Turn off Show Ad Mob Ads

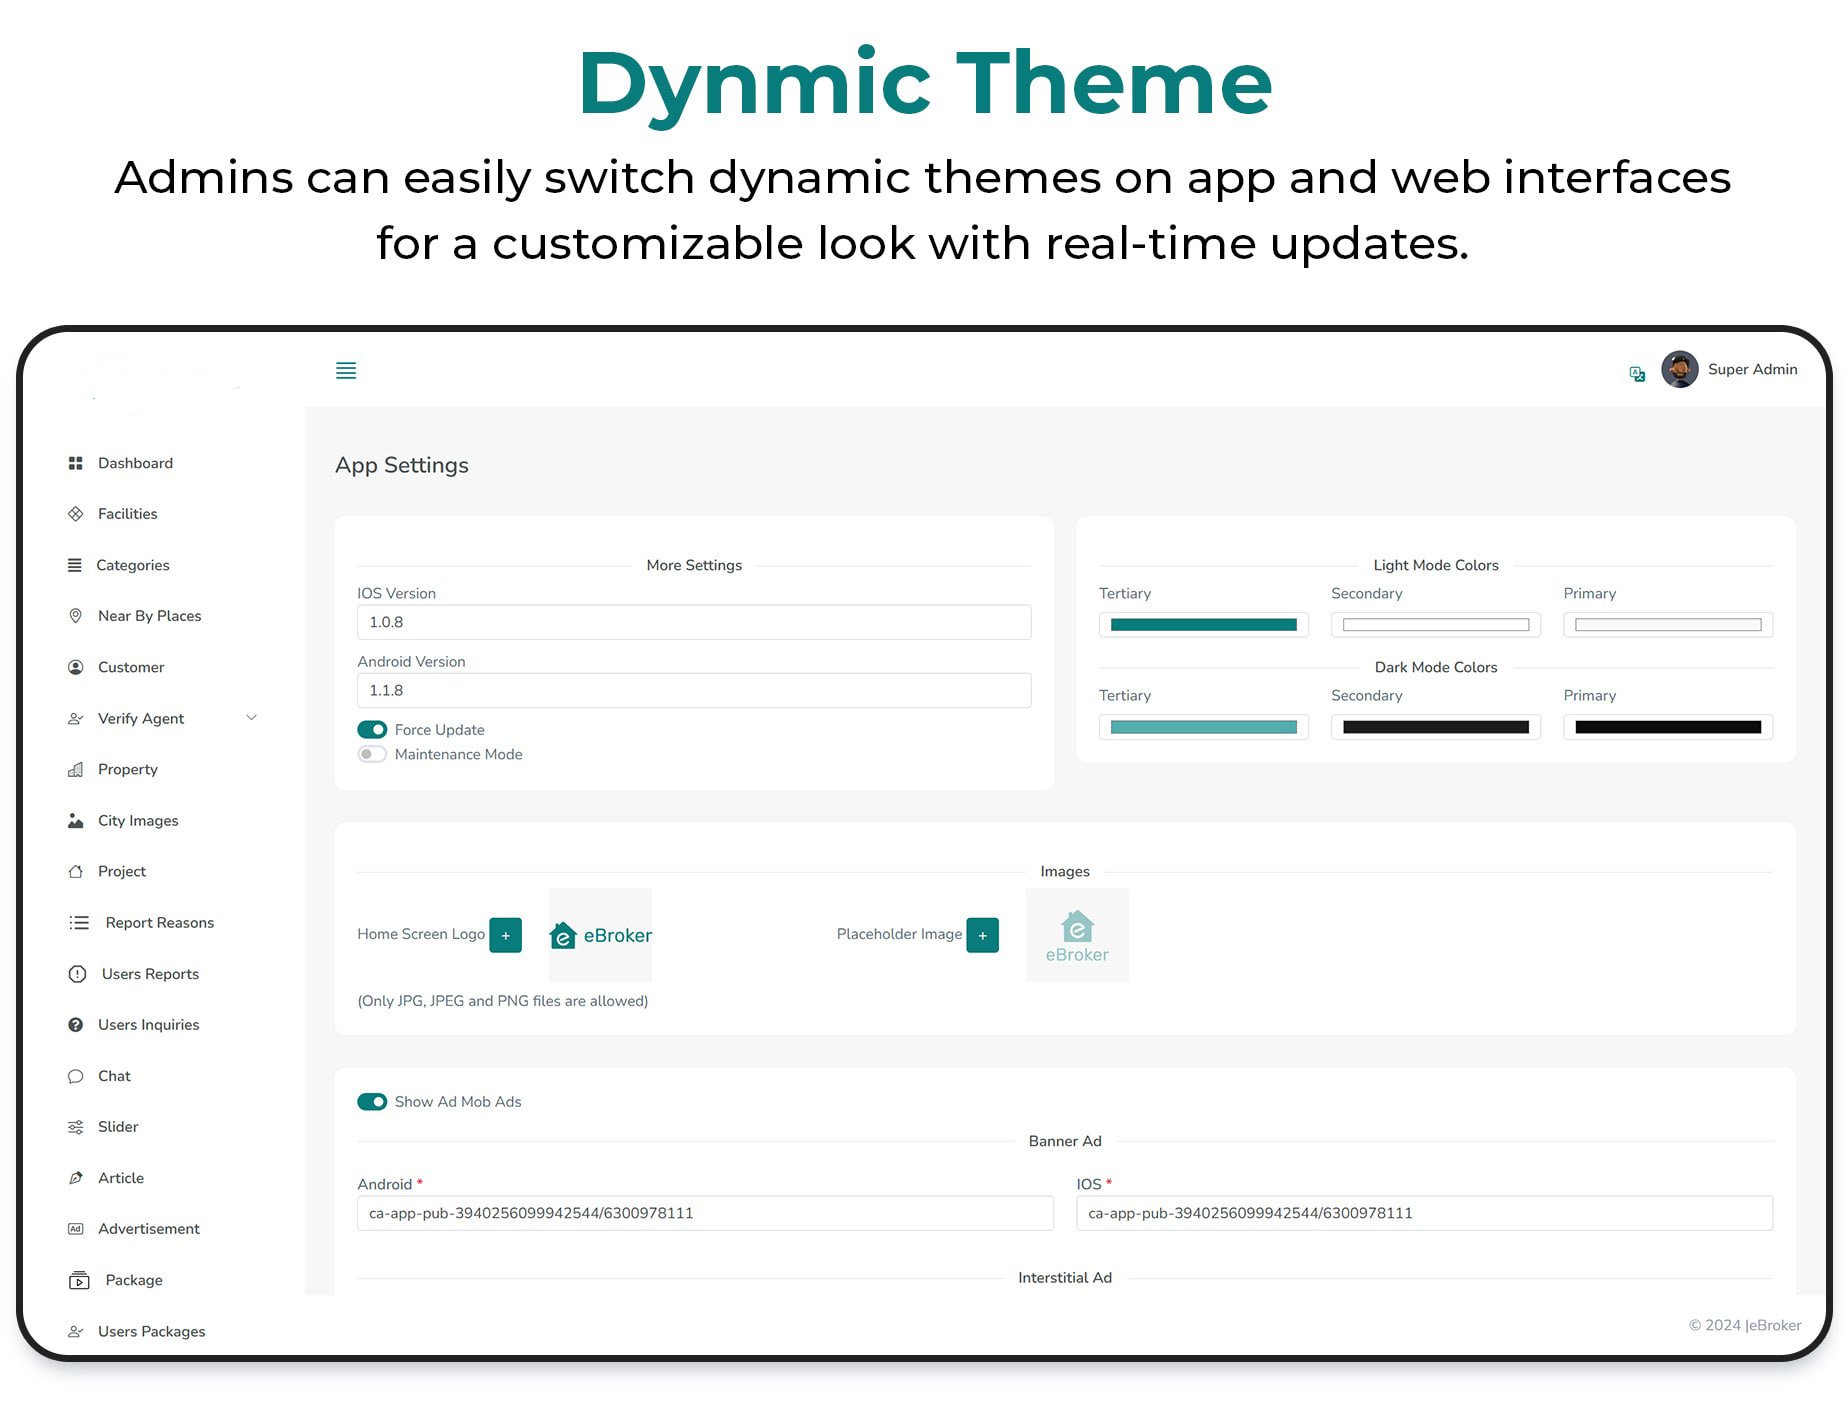pyautogui.click(x=372, y=1101)
